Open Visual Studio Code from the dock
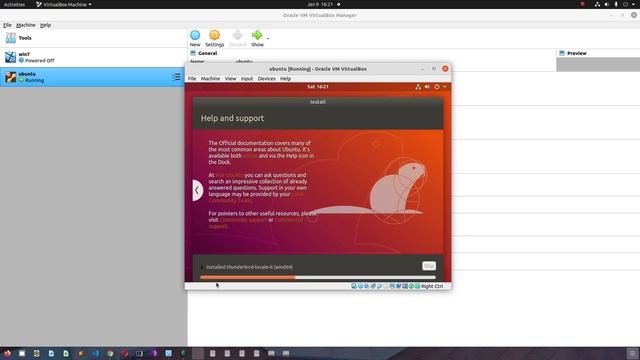This screenshot has height=360, width=640. (x=95, y=353)
